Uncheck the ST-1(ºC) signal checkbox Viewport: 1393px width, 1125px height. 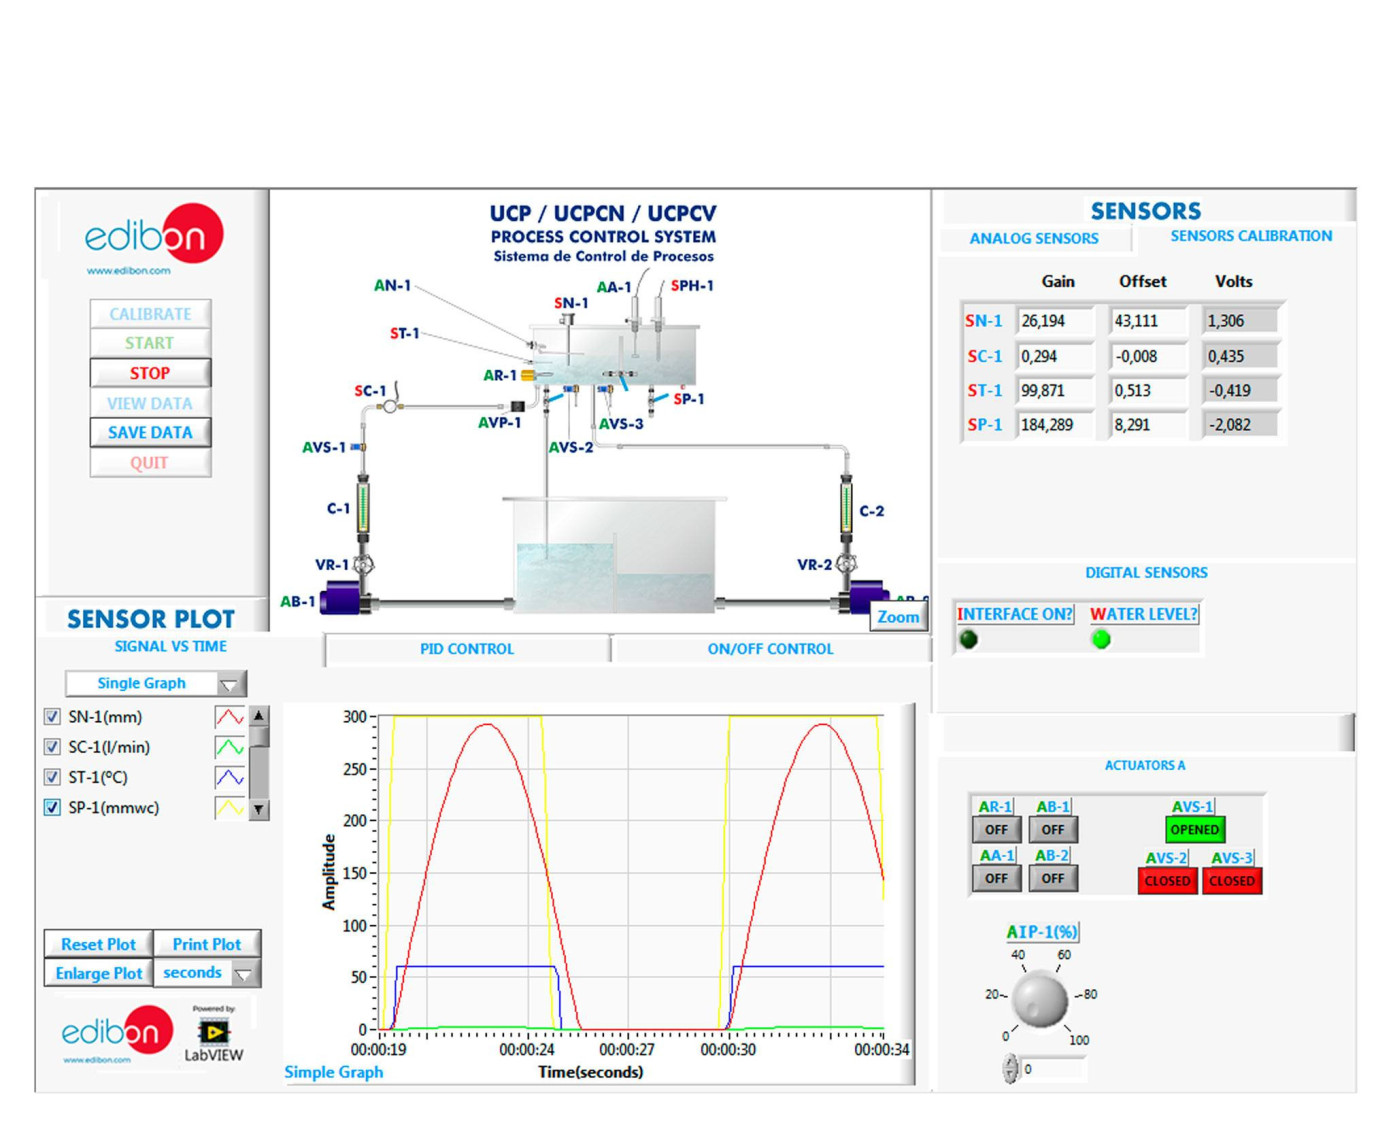[52, 777]
